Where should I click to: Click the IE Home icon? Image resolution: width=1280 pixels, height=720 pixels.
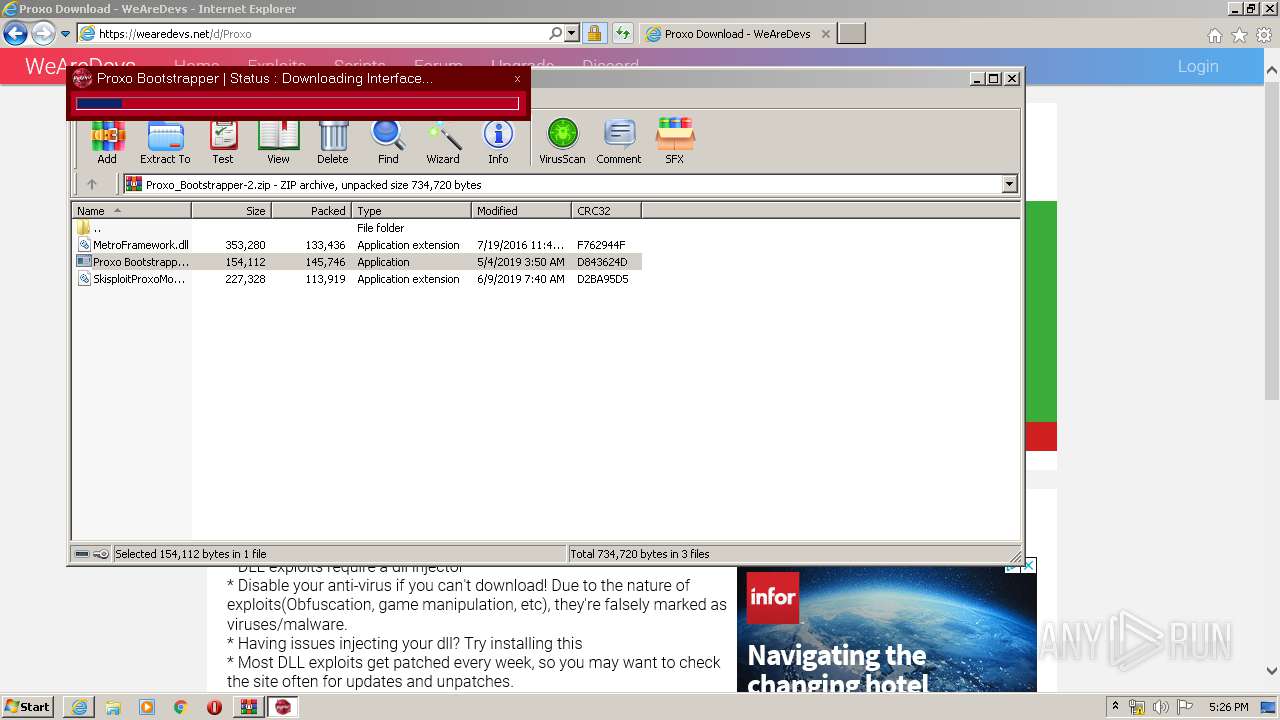(1214, 35)
